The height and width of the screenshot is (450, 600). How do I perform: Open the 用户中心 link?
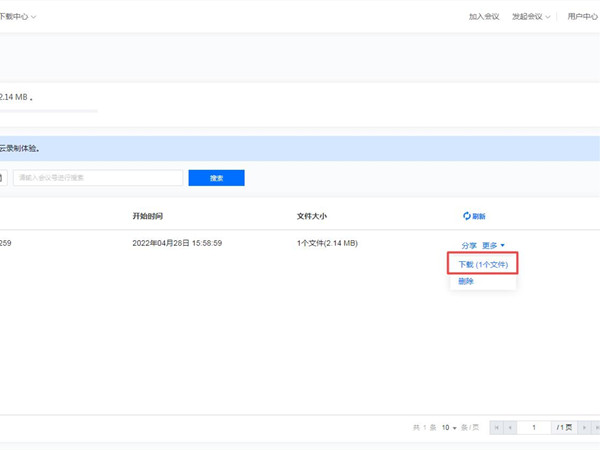pos(582,16)
